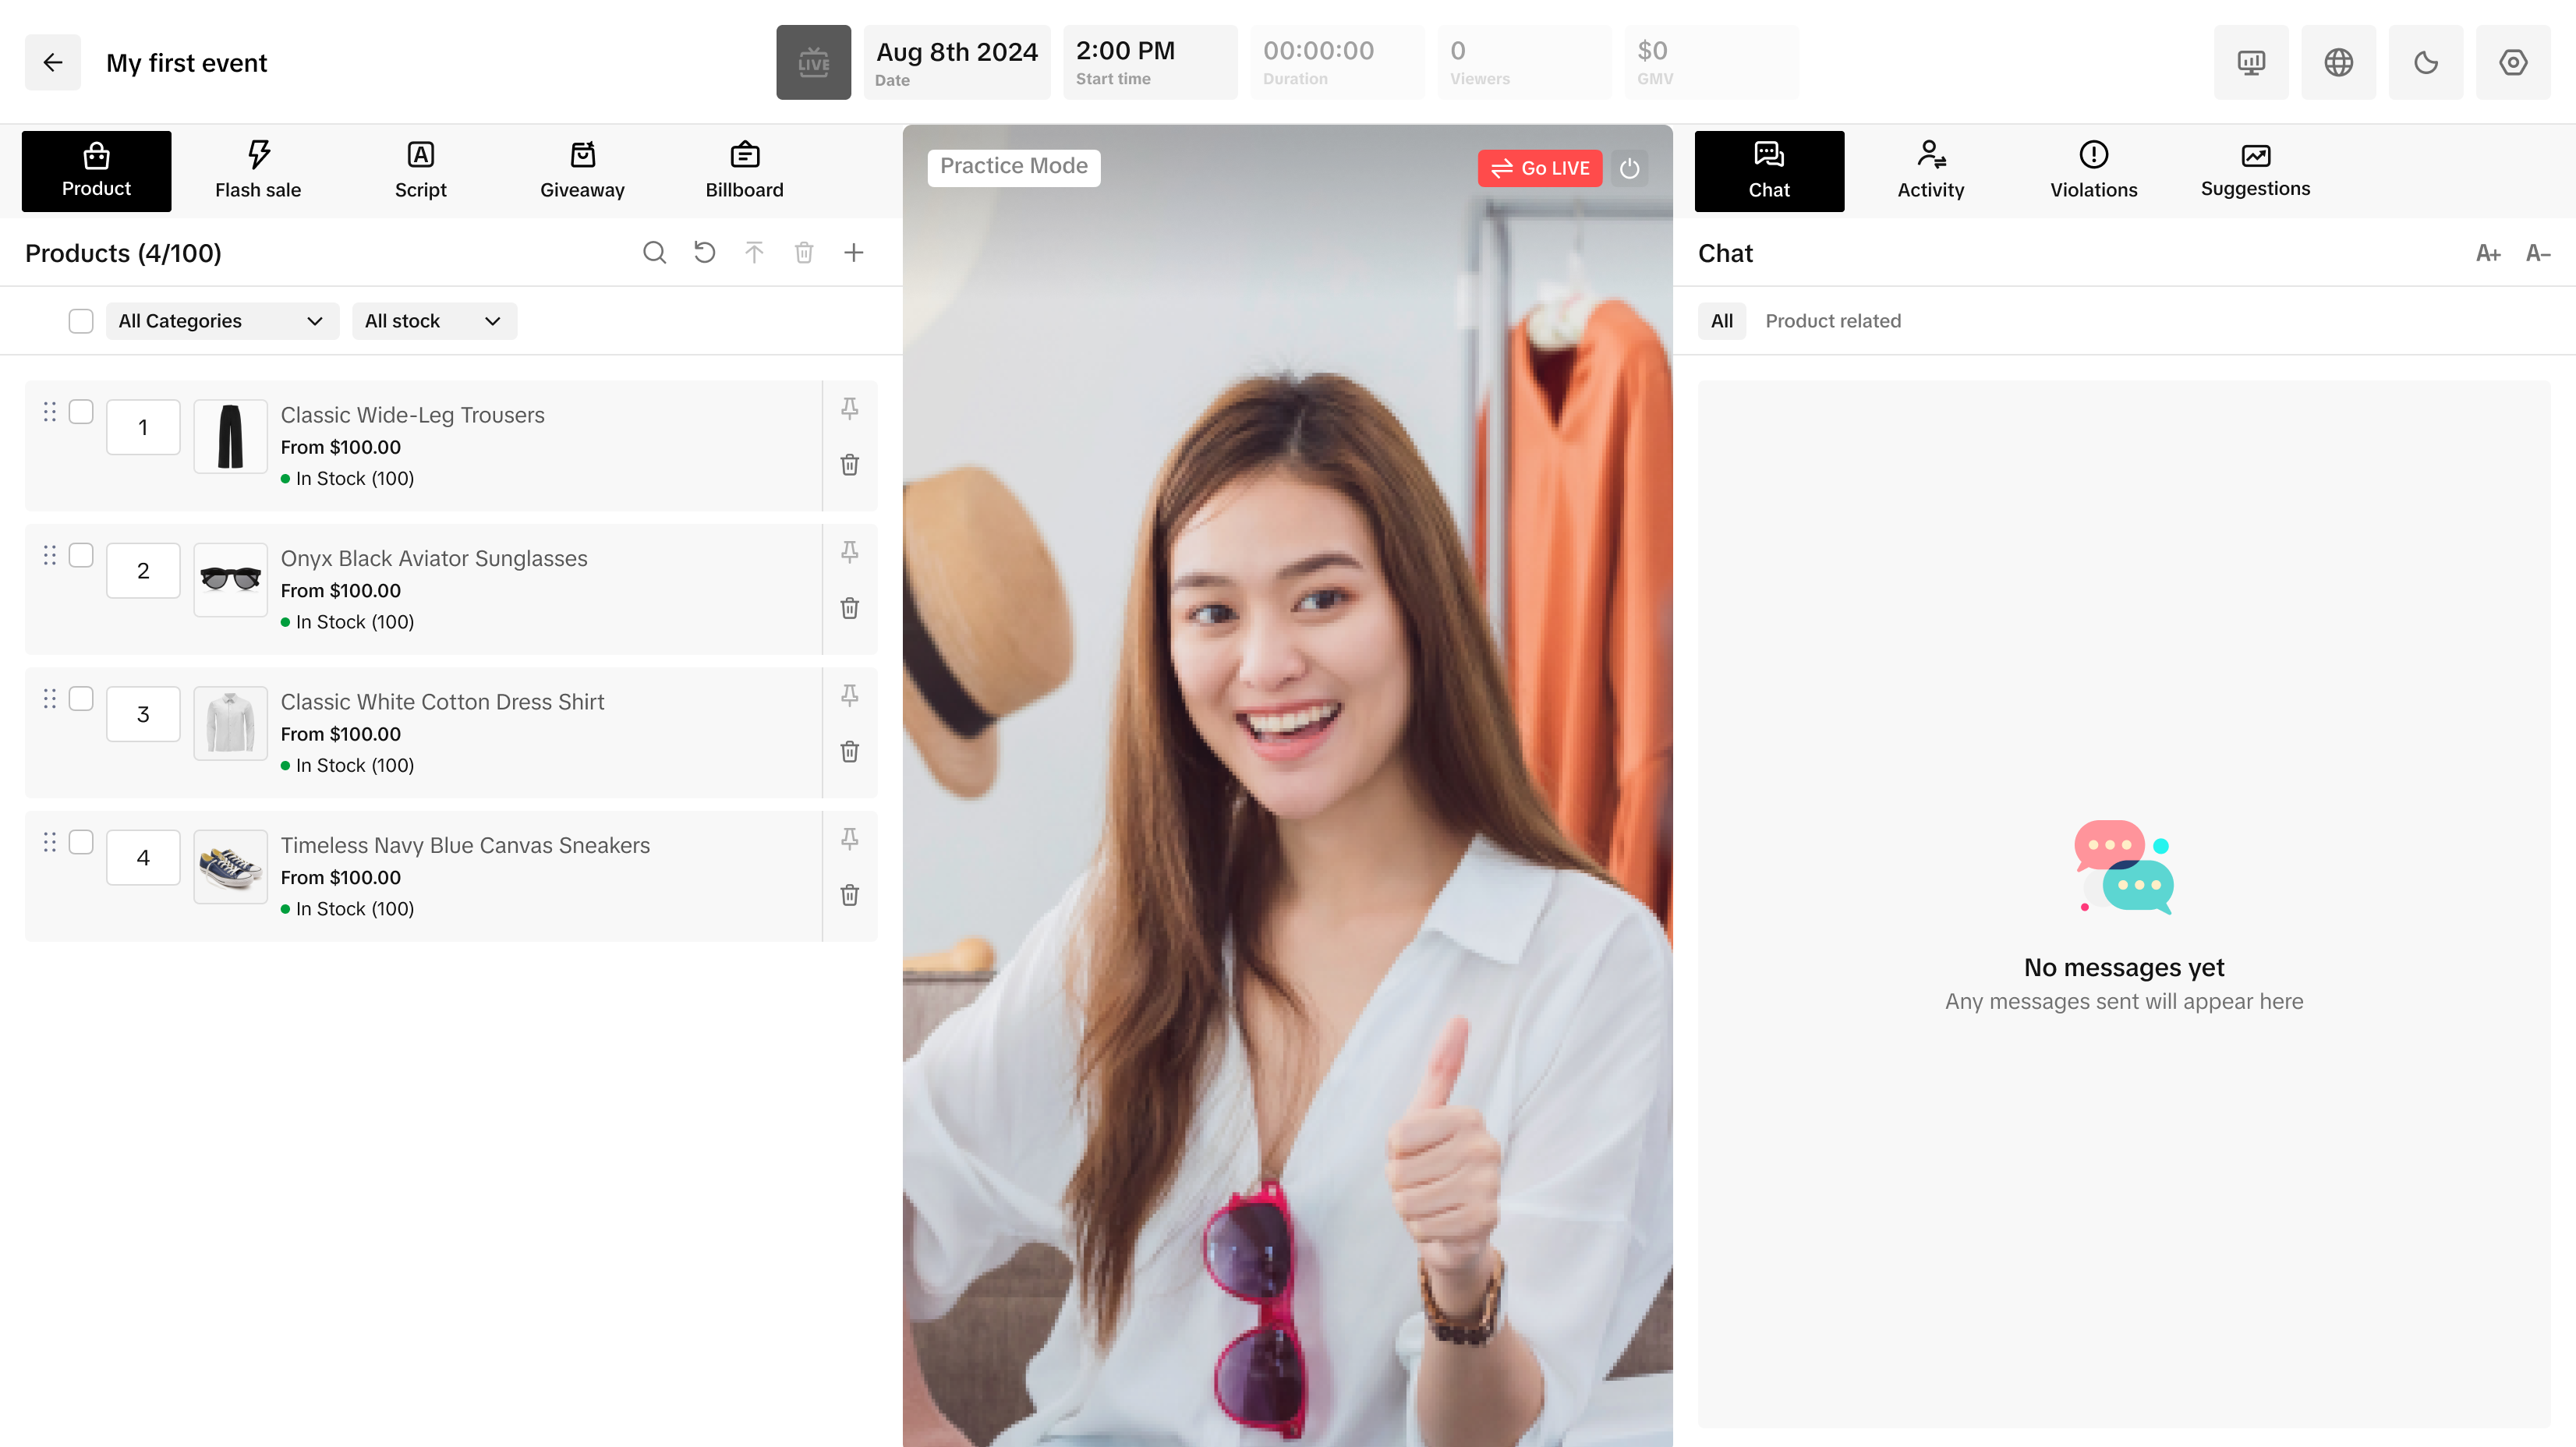Open the globe language icon
Viewport: 2576px width, 1447px height.
[x=2338, y=63]
